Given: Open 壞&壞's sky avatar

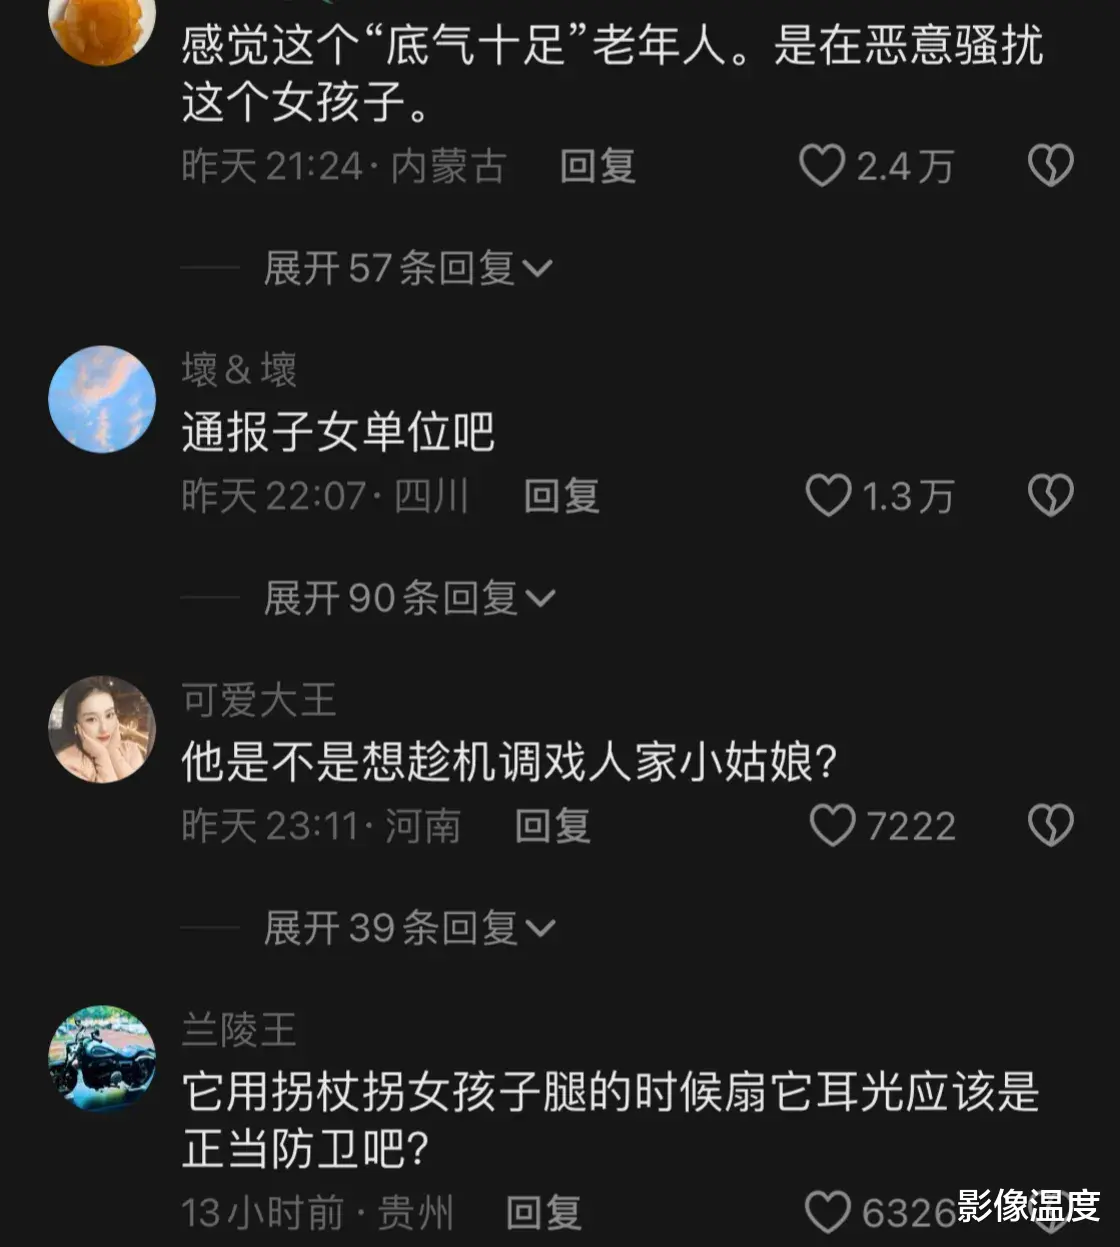Looking at the screenshot, I should click(x=102, y=399).
